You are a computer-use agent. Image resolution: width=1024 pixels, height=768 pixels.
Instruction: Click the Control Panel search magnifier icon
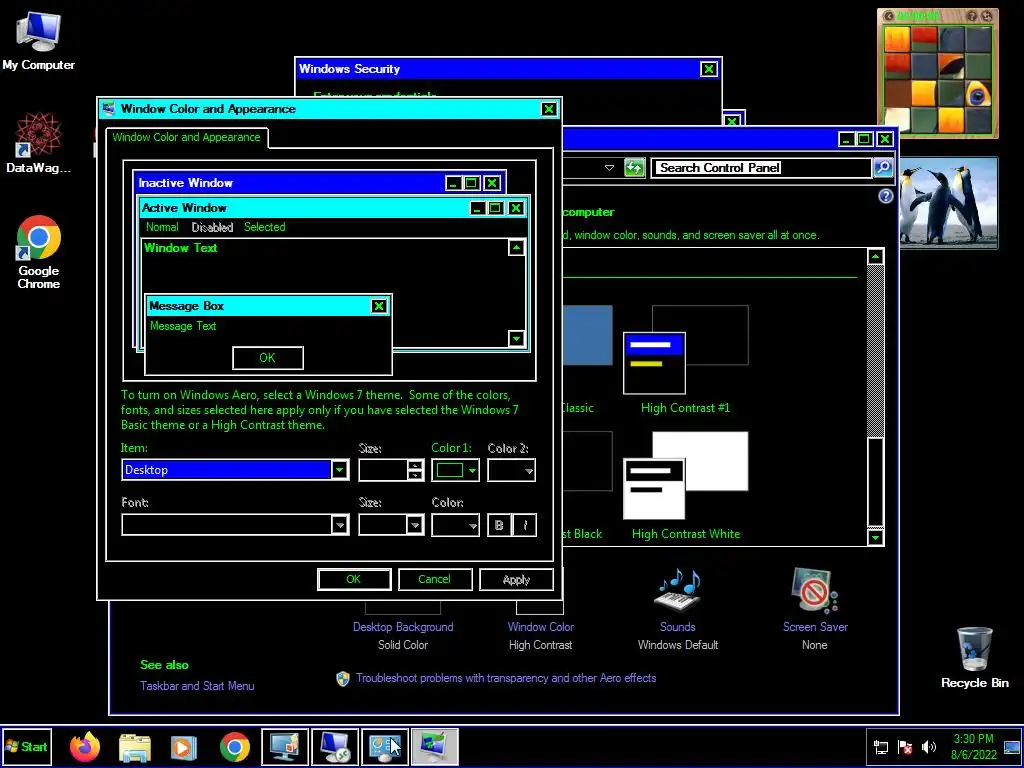coord(883,168)
